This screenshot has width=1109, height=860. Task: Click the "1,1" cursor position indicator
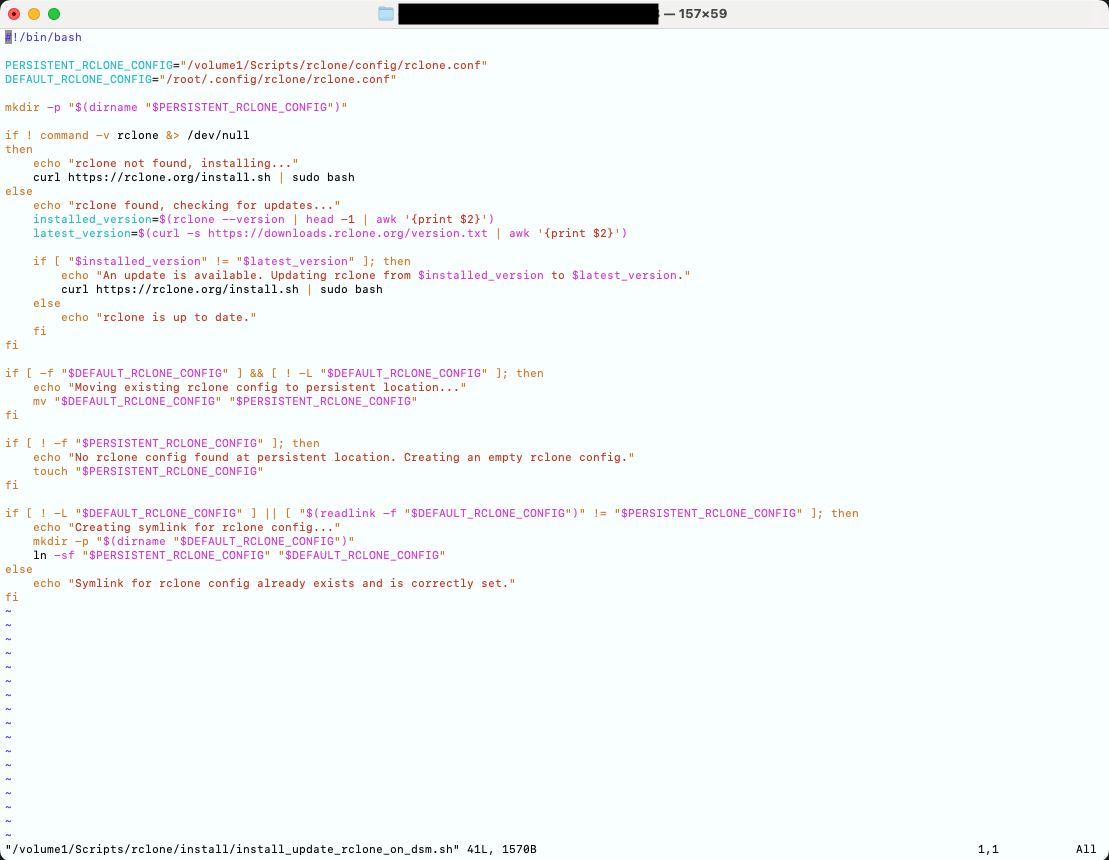click(988, 849)
